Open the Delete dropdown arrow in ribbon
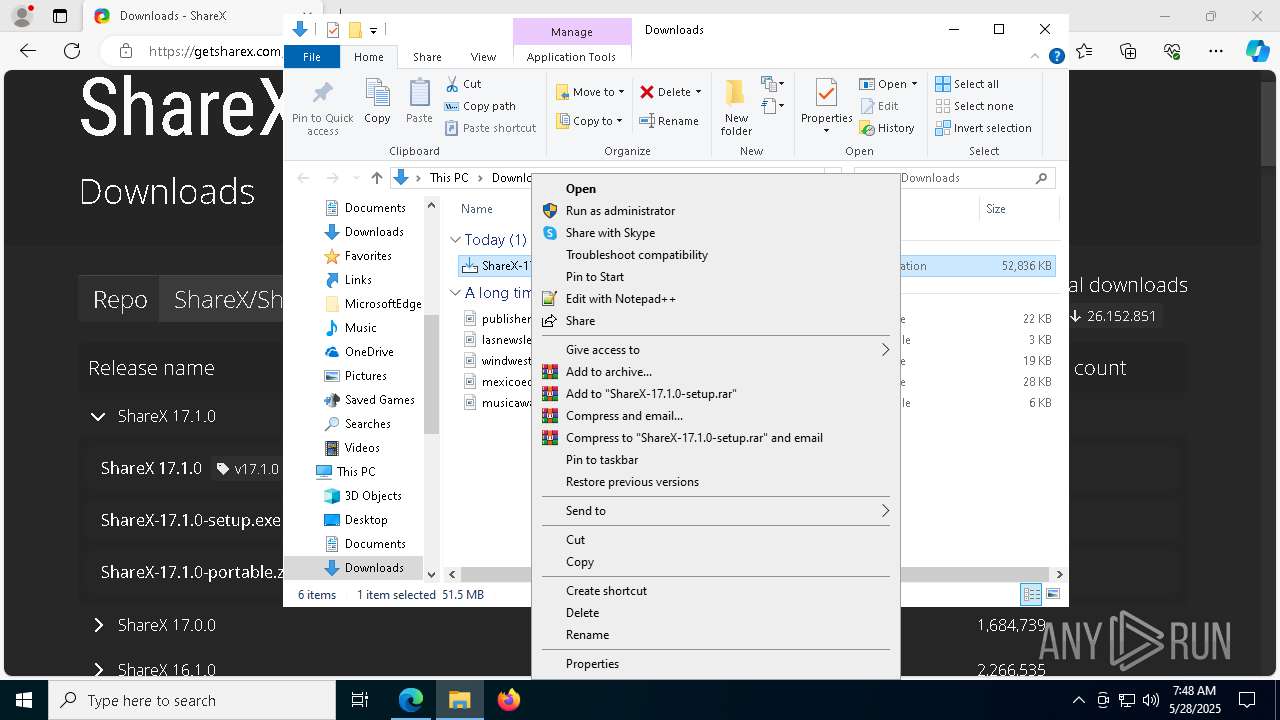The height and width of the screenshot is (720, 1280). pos(698,92)
